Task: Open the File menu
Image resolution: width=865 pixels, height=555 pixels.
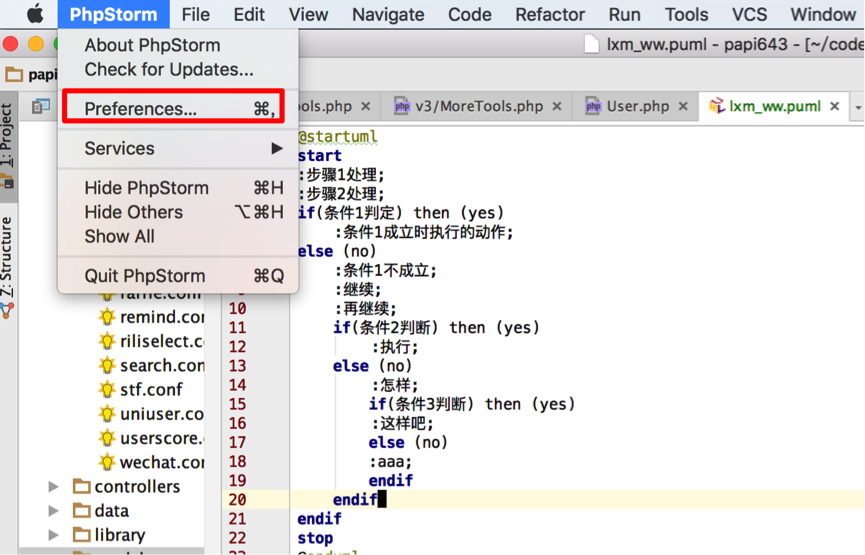Action: tap(195, 14)
